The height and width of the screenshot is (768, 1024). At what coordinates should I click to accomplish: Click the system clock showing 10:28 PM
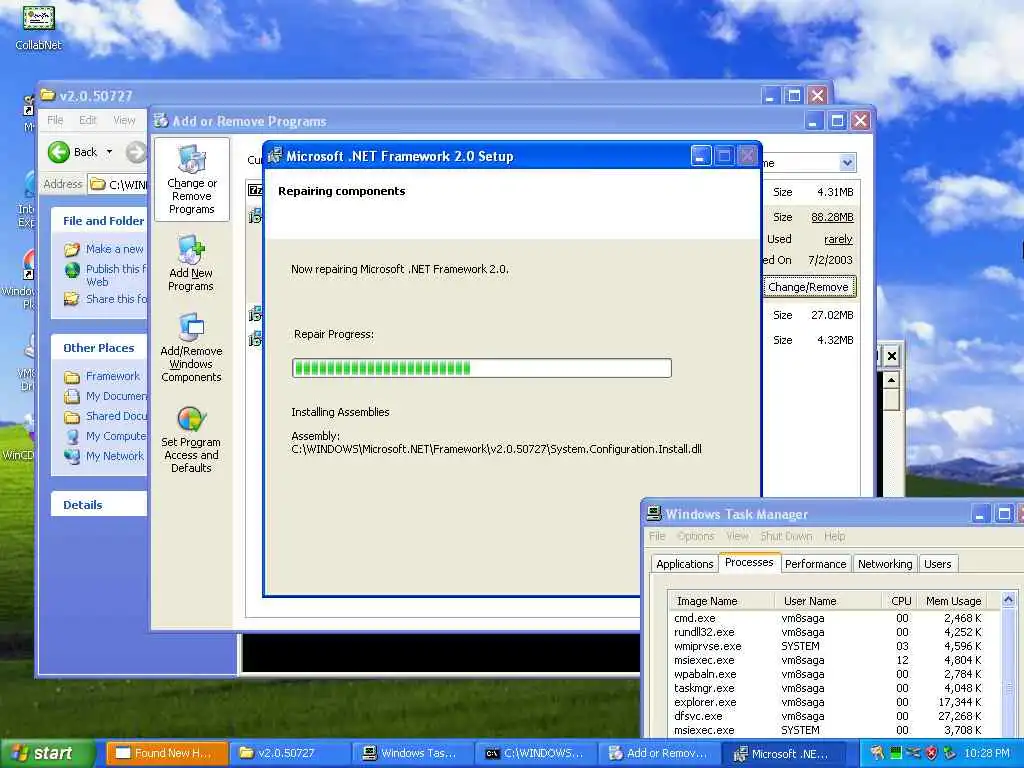[987, 753]
